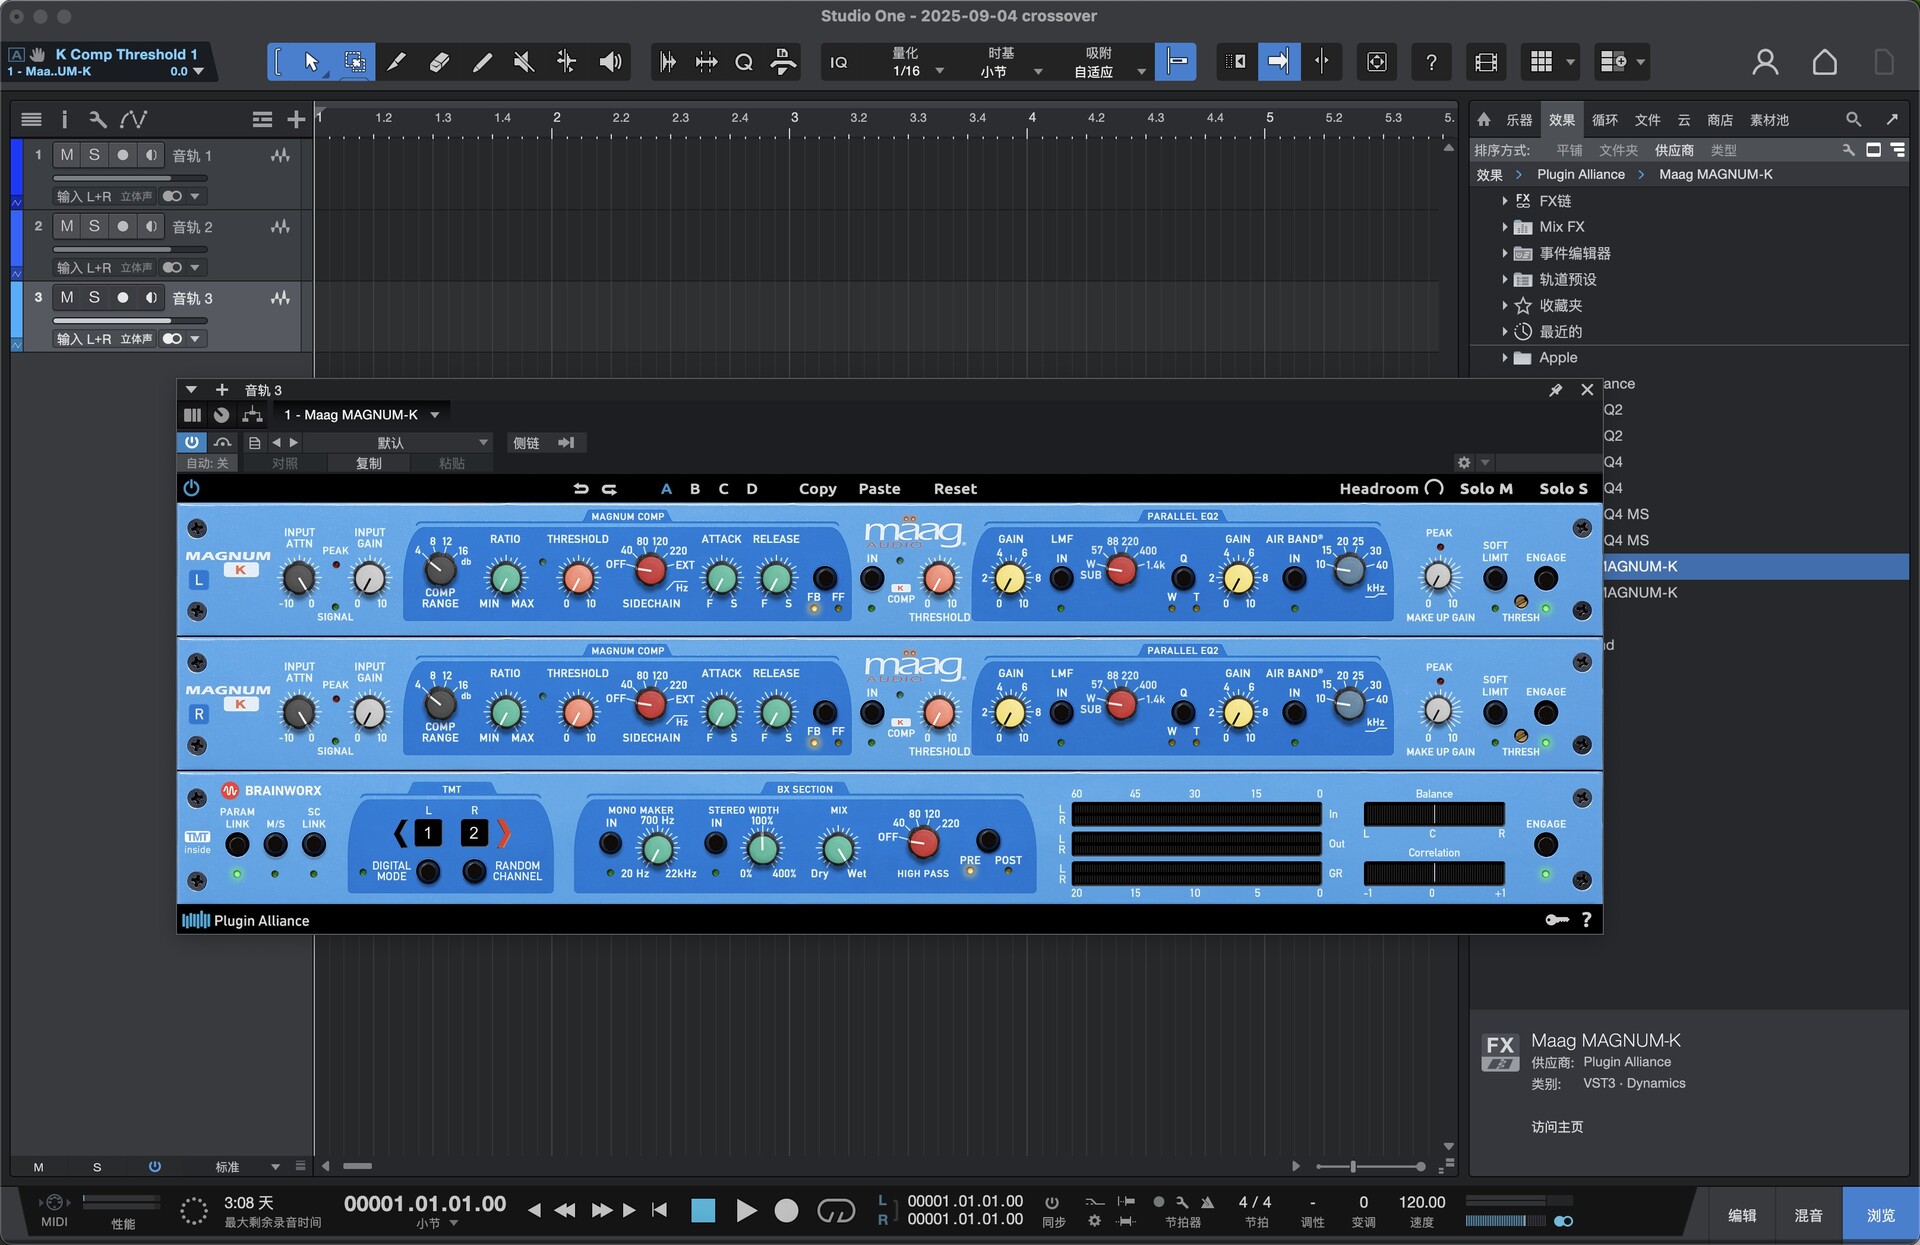Show automation curve icon in track header
Screen dimensions: 1920x1245
[x=133, y=119]
